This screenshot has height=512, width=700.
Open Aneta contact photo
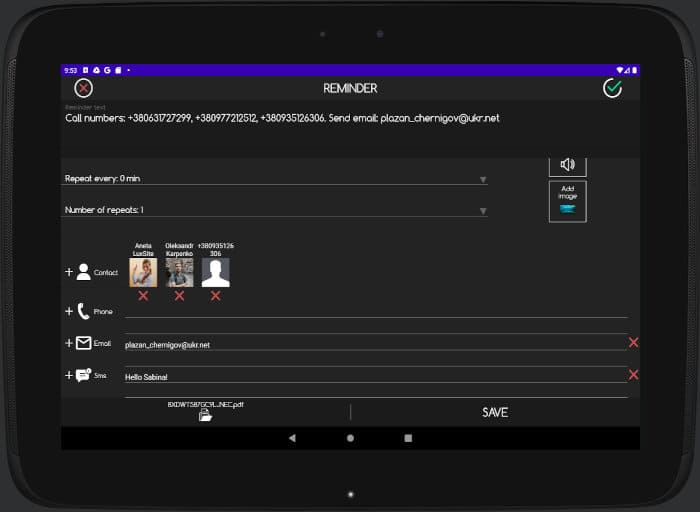(x=143, y=272)
